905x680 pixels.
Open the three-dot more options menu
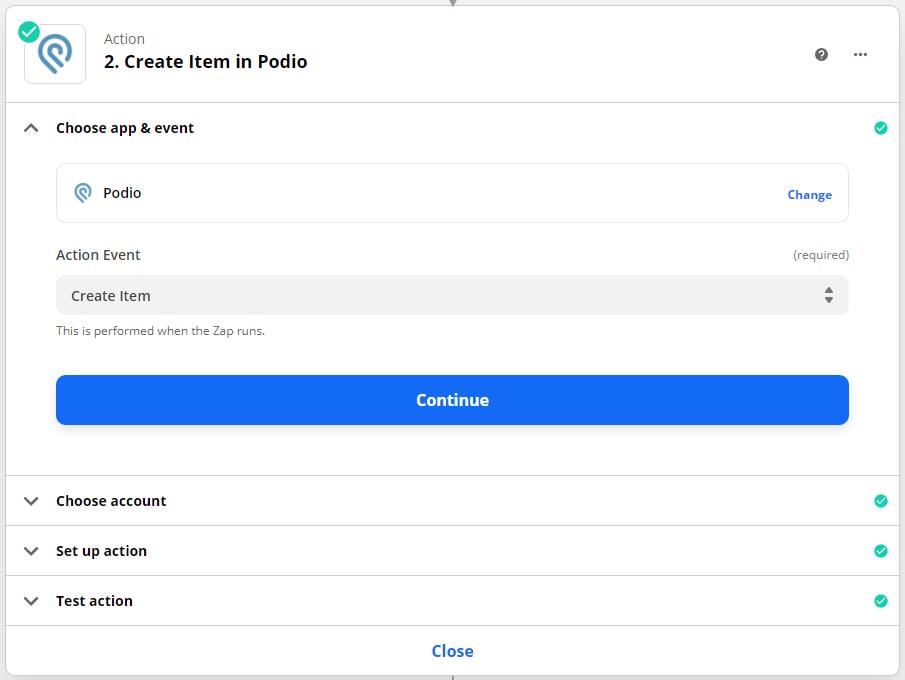pos(860,54)
